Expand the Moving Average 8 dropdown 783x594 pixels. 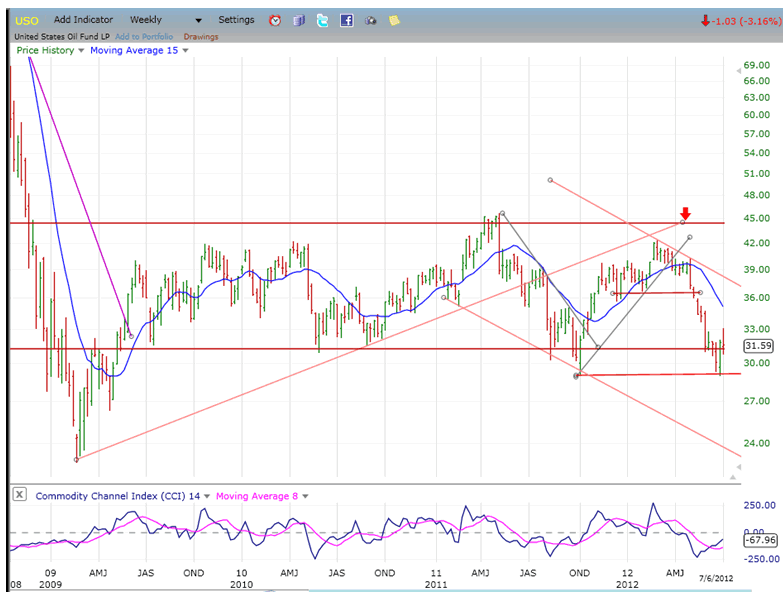[x=305, y=495]
